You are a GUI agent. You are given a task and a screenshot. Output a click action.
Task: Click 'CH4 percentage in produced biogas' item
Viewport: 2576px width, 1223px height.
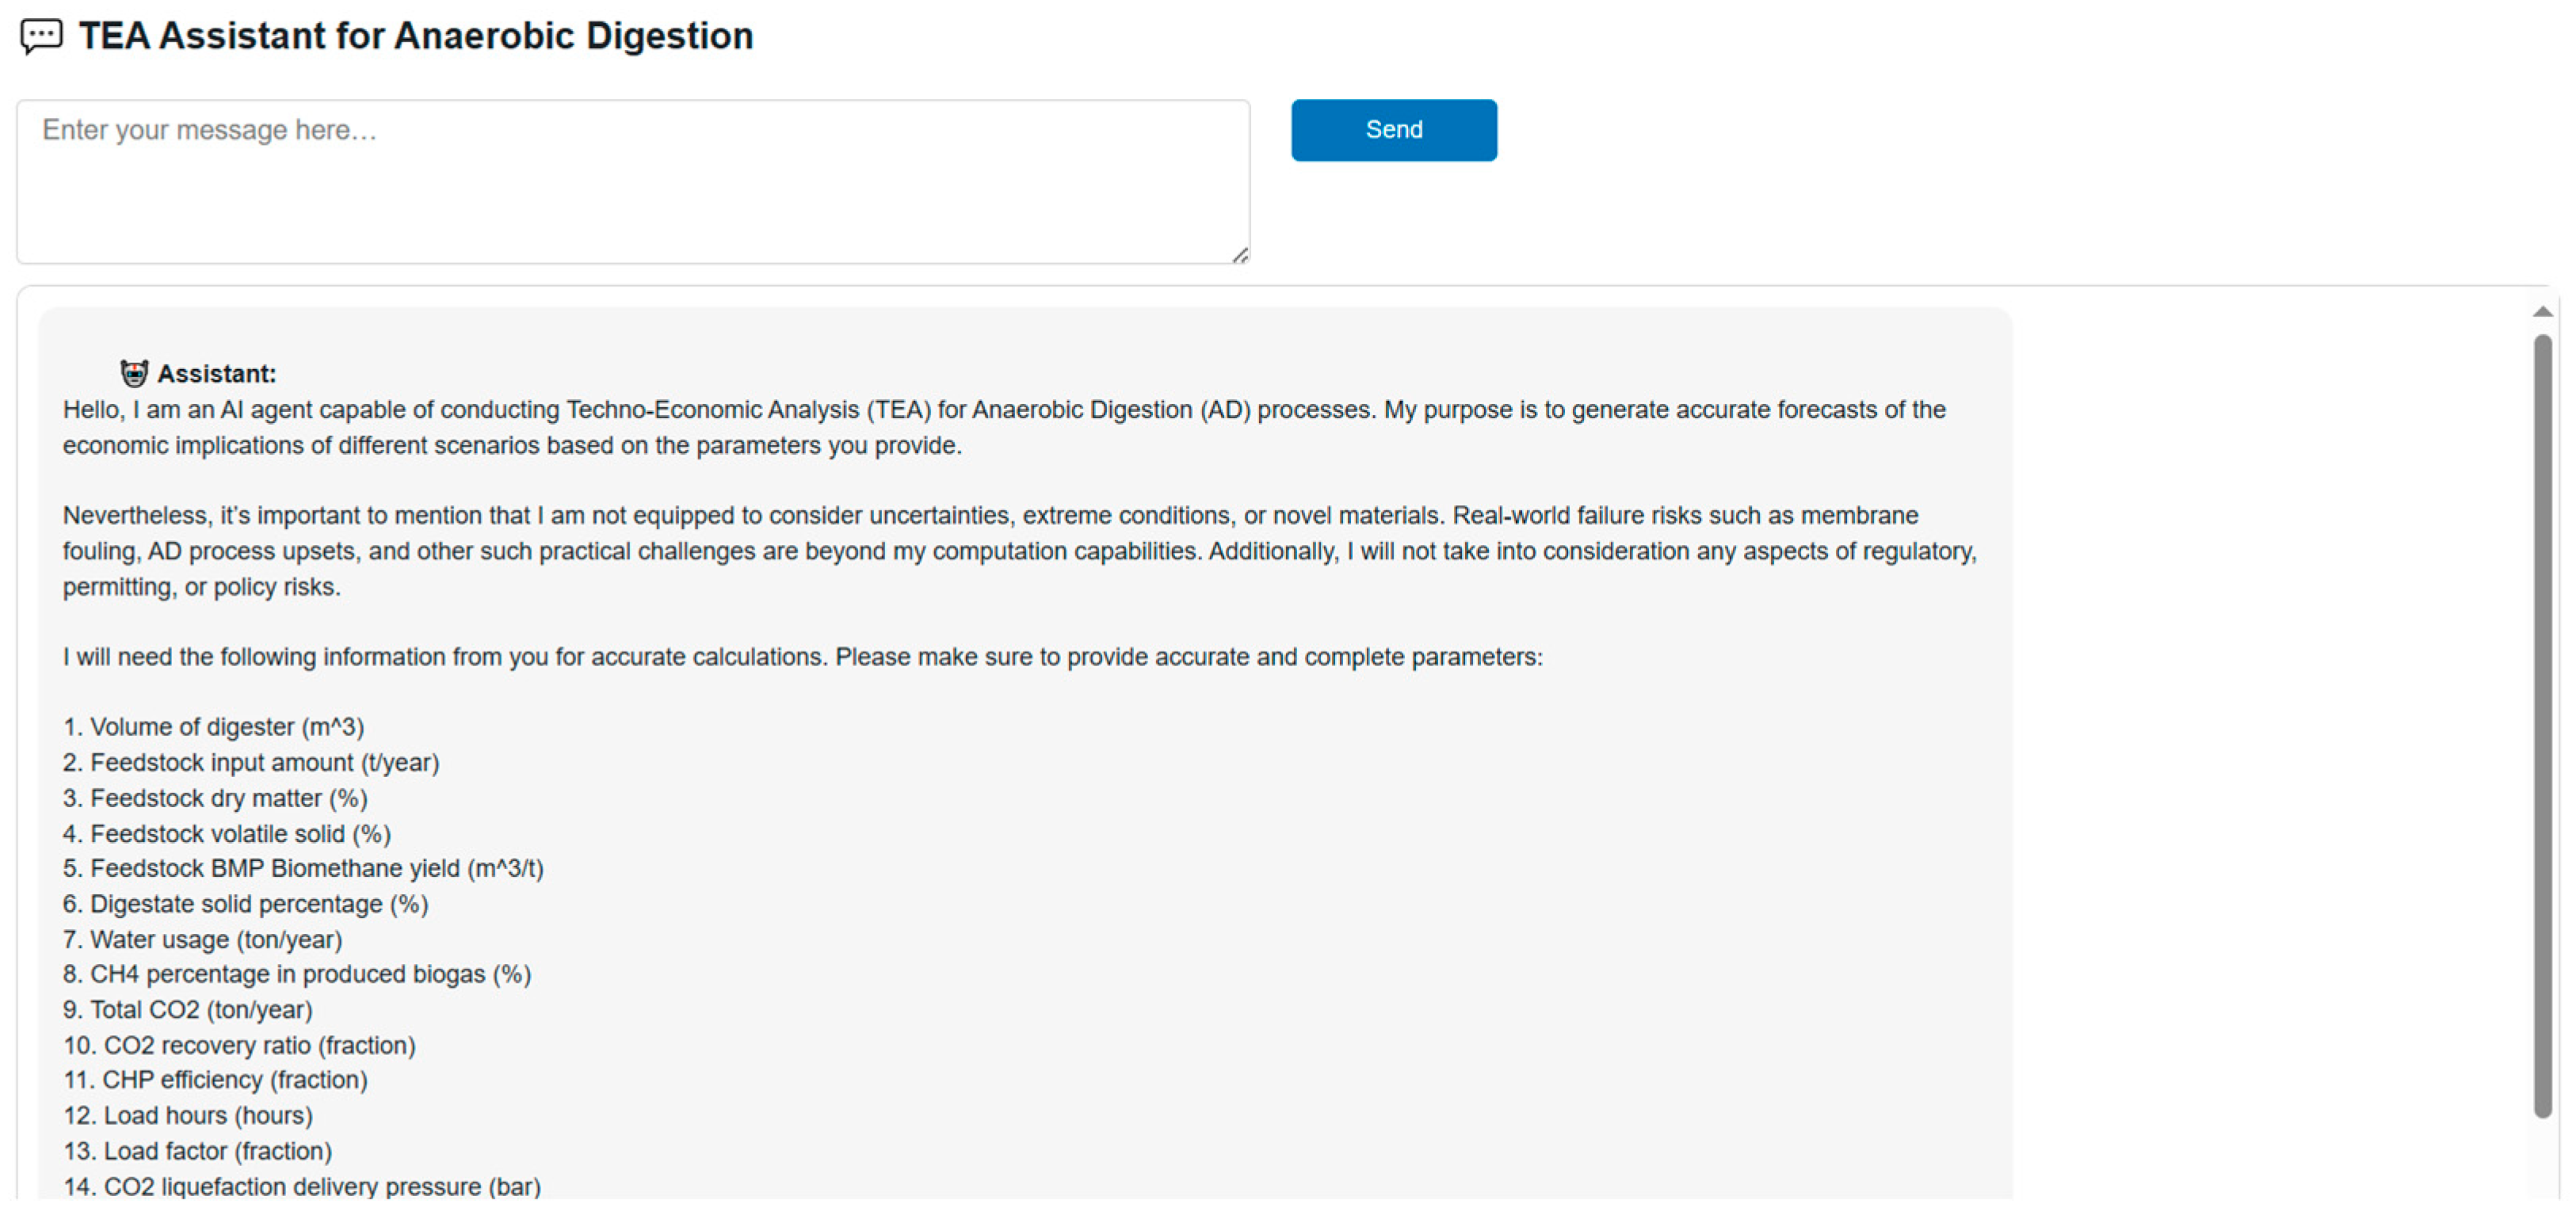(x=297, y=974)
